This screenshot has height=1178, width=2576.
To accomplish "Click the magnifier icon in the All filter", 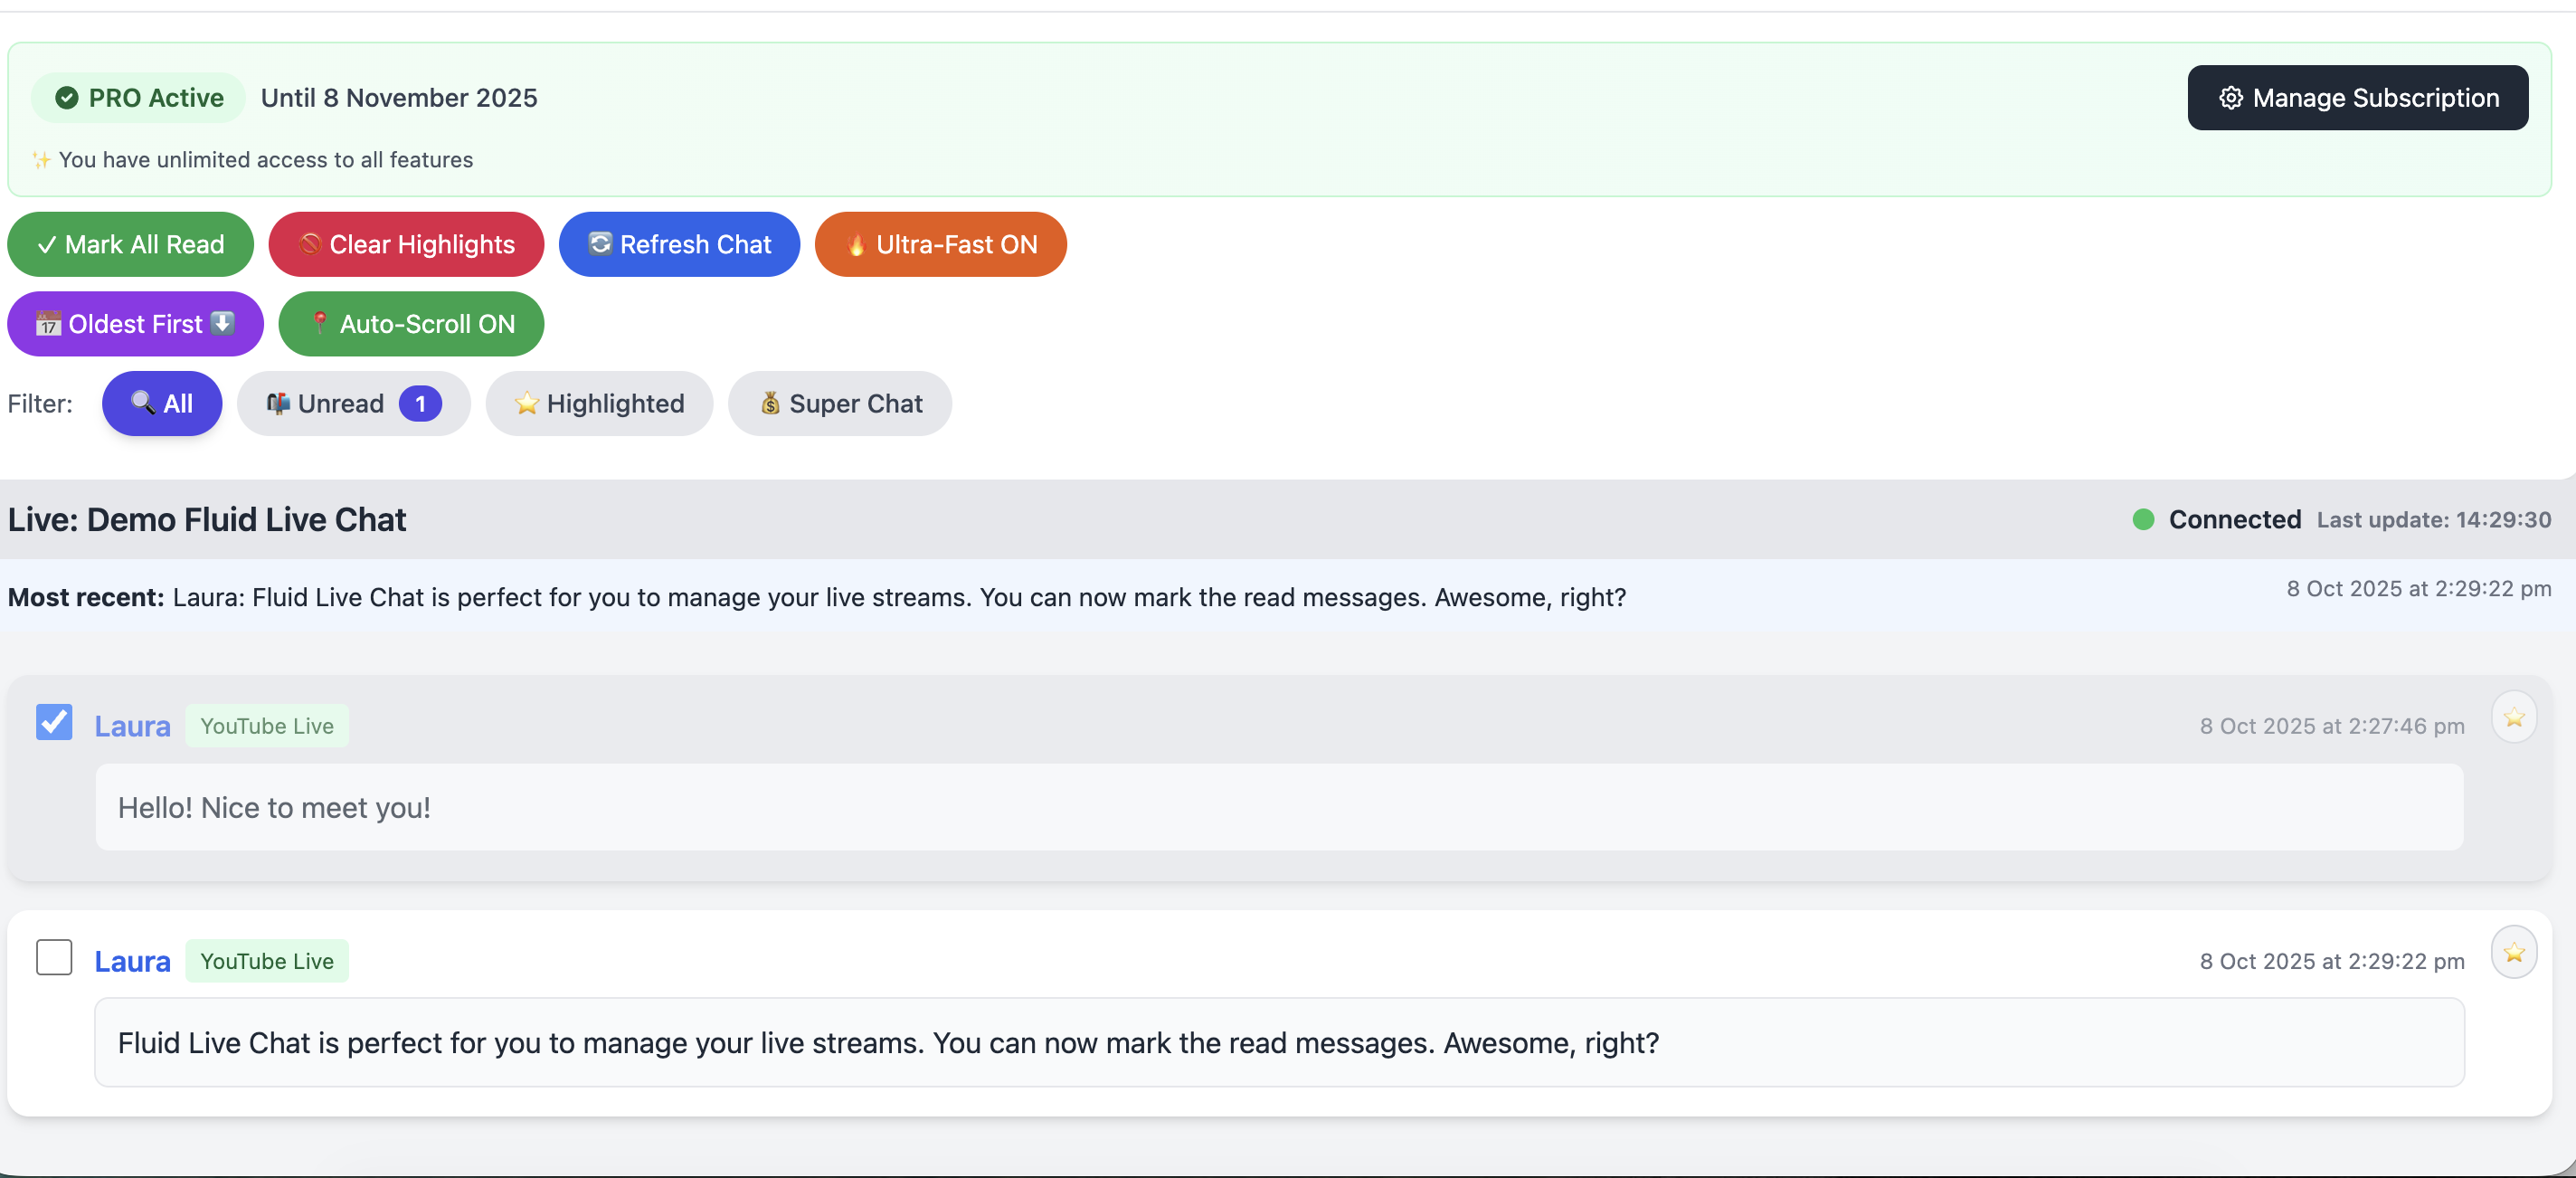I will point(143,403).
